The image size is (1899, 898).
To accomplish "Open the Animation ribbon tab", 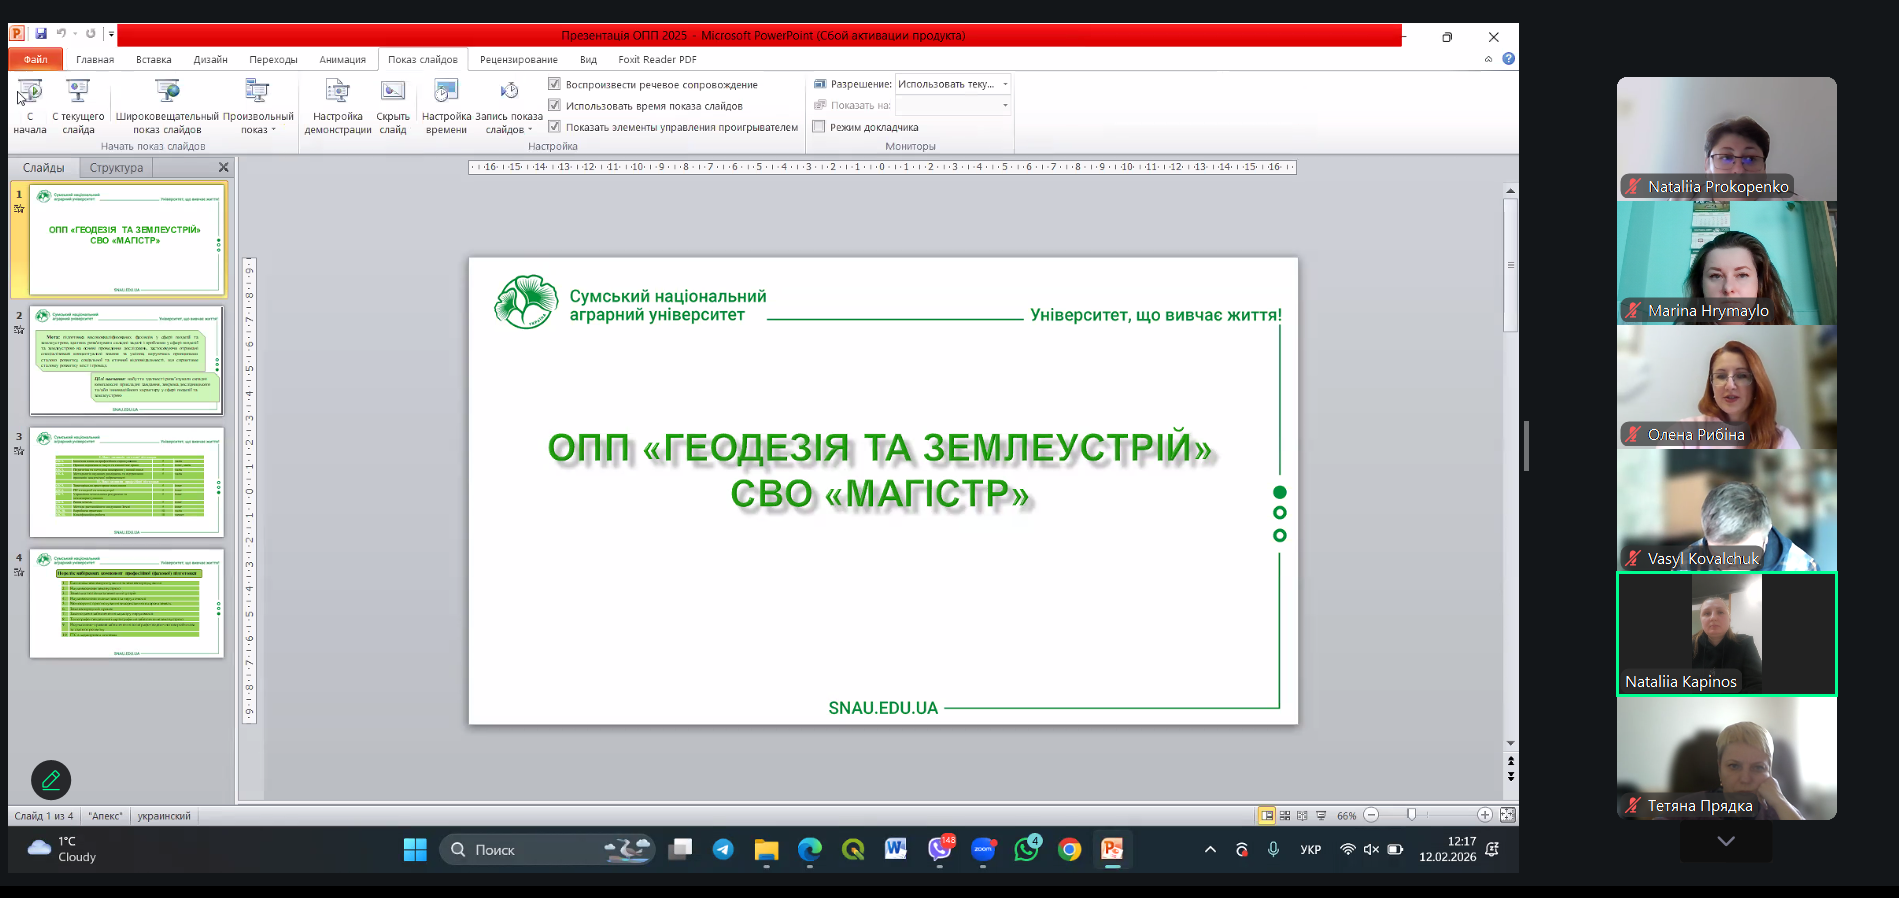I will click(342, 60).
